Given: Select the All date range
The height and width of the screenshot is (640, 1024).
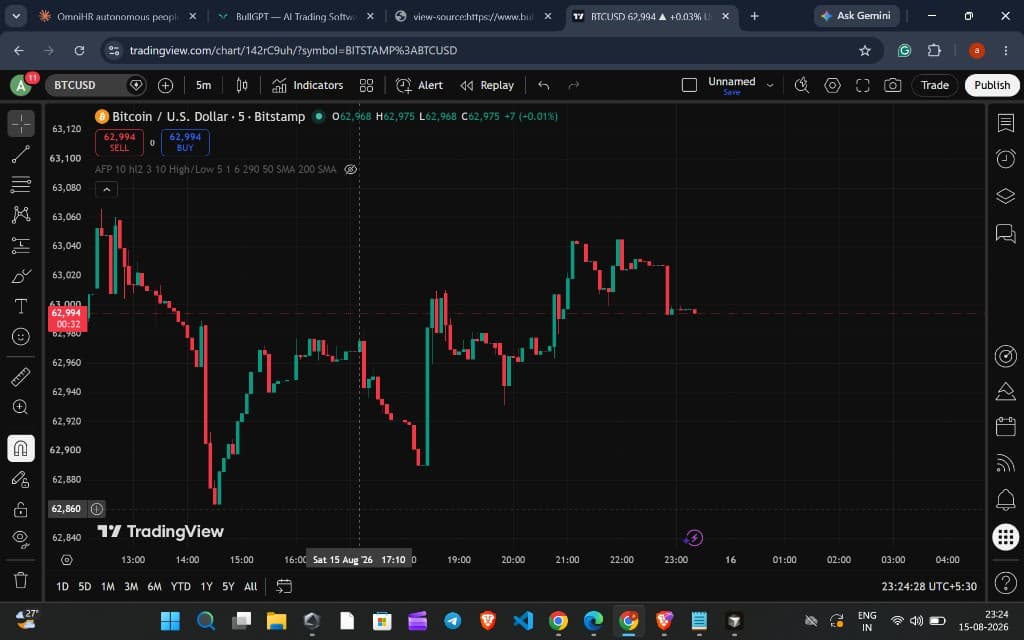Looking at the screenshot, I should pyautogui.click(x=251, y=586).
